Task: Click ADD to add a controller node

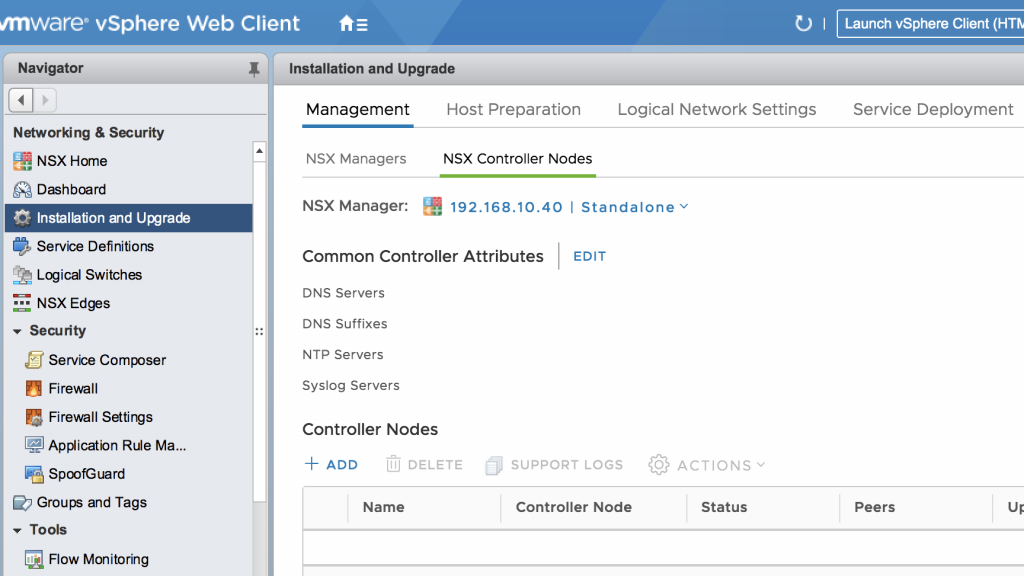Action: coord(342,465)
